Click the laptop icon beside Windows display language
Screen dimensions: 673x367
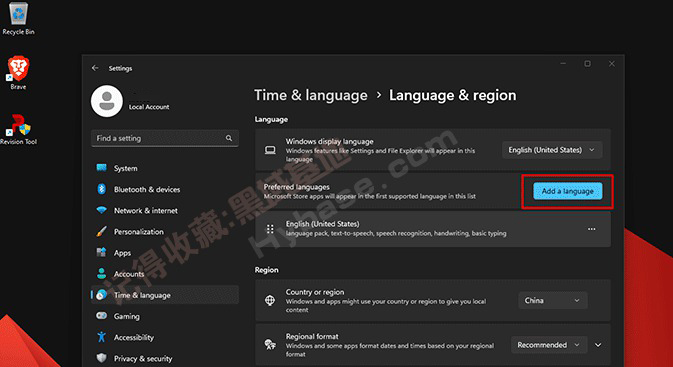(x=270, y=150)
